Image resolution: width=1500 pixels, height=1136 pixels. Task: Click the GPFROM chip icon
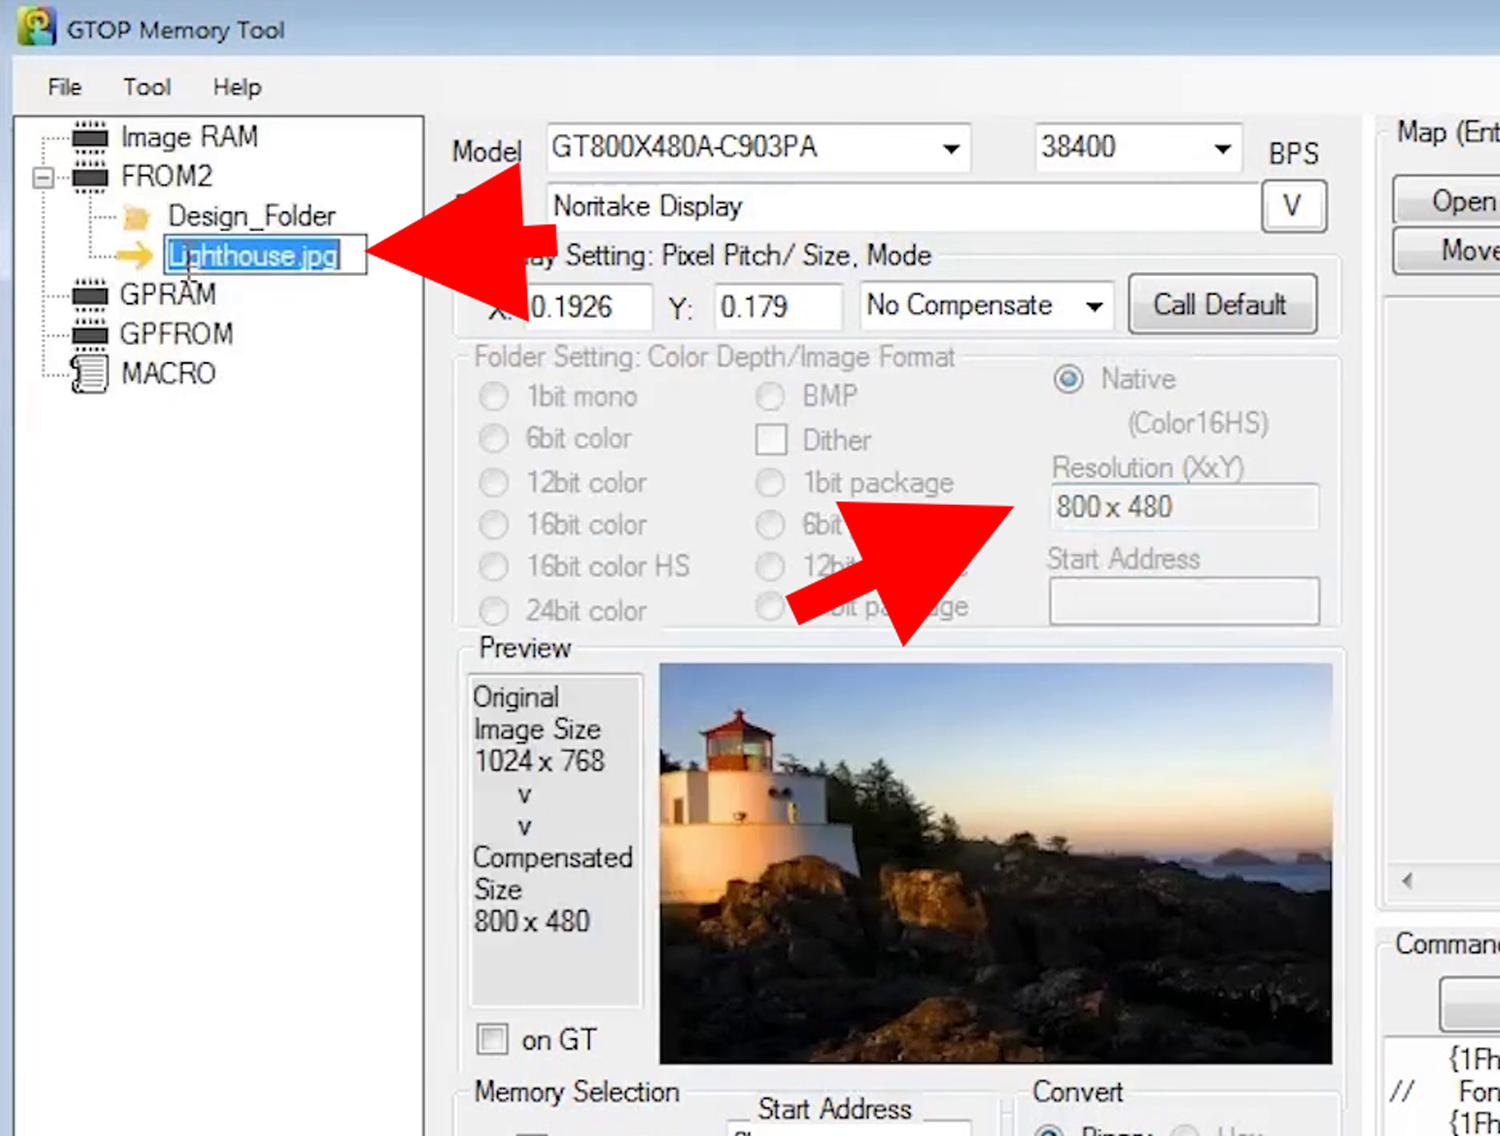tap(90, 334)
